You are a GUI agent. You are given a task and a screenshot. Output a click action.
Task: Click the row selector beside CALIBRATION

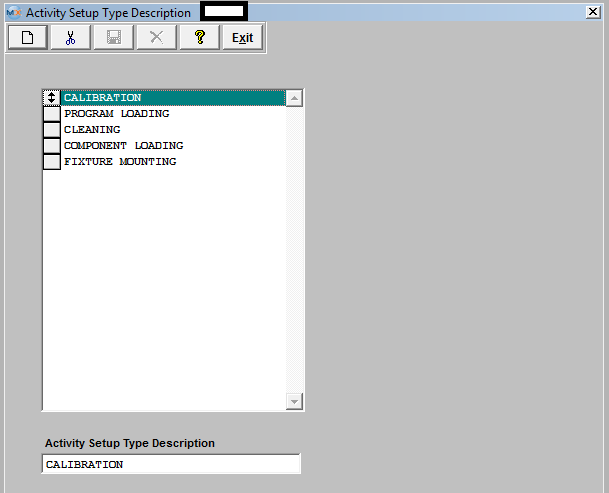[52, 98]
